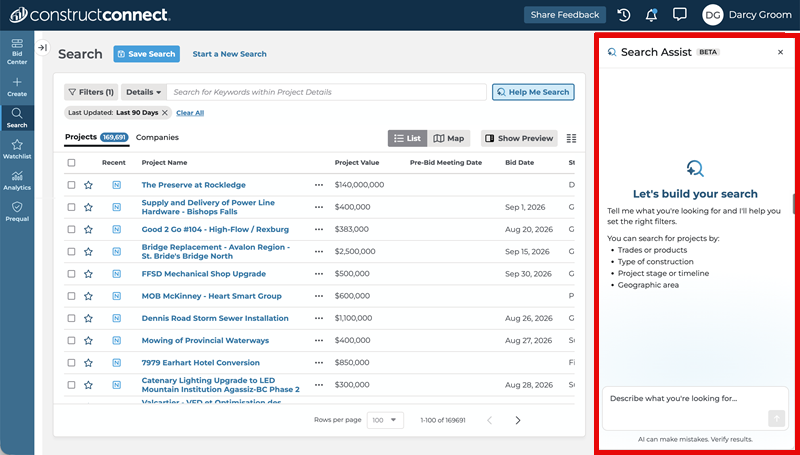Open Rows per page dropdown
The width and height of the screenshot is (800, 455).
click(385, 420)
